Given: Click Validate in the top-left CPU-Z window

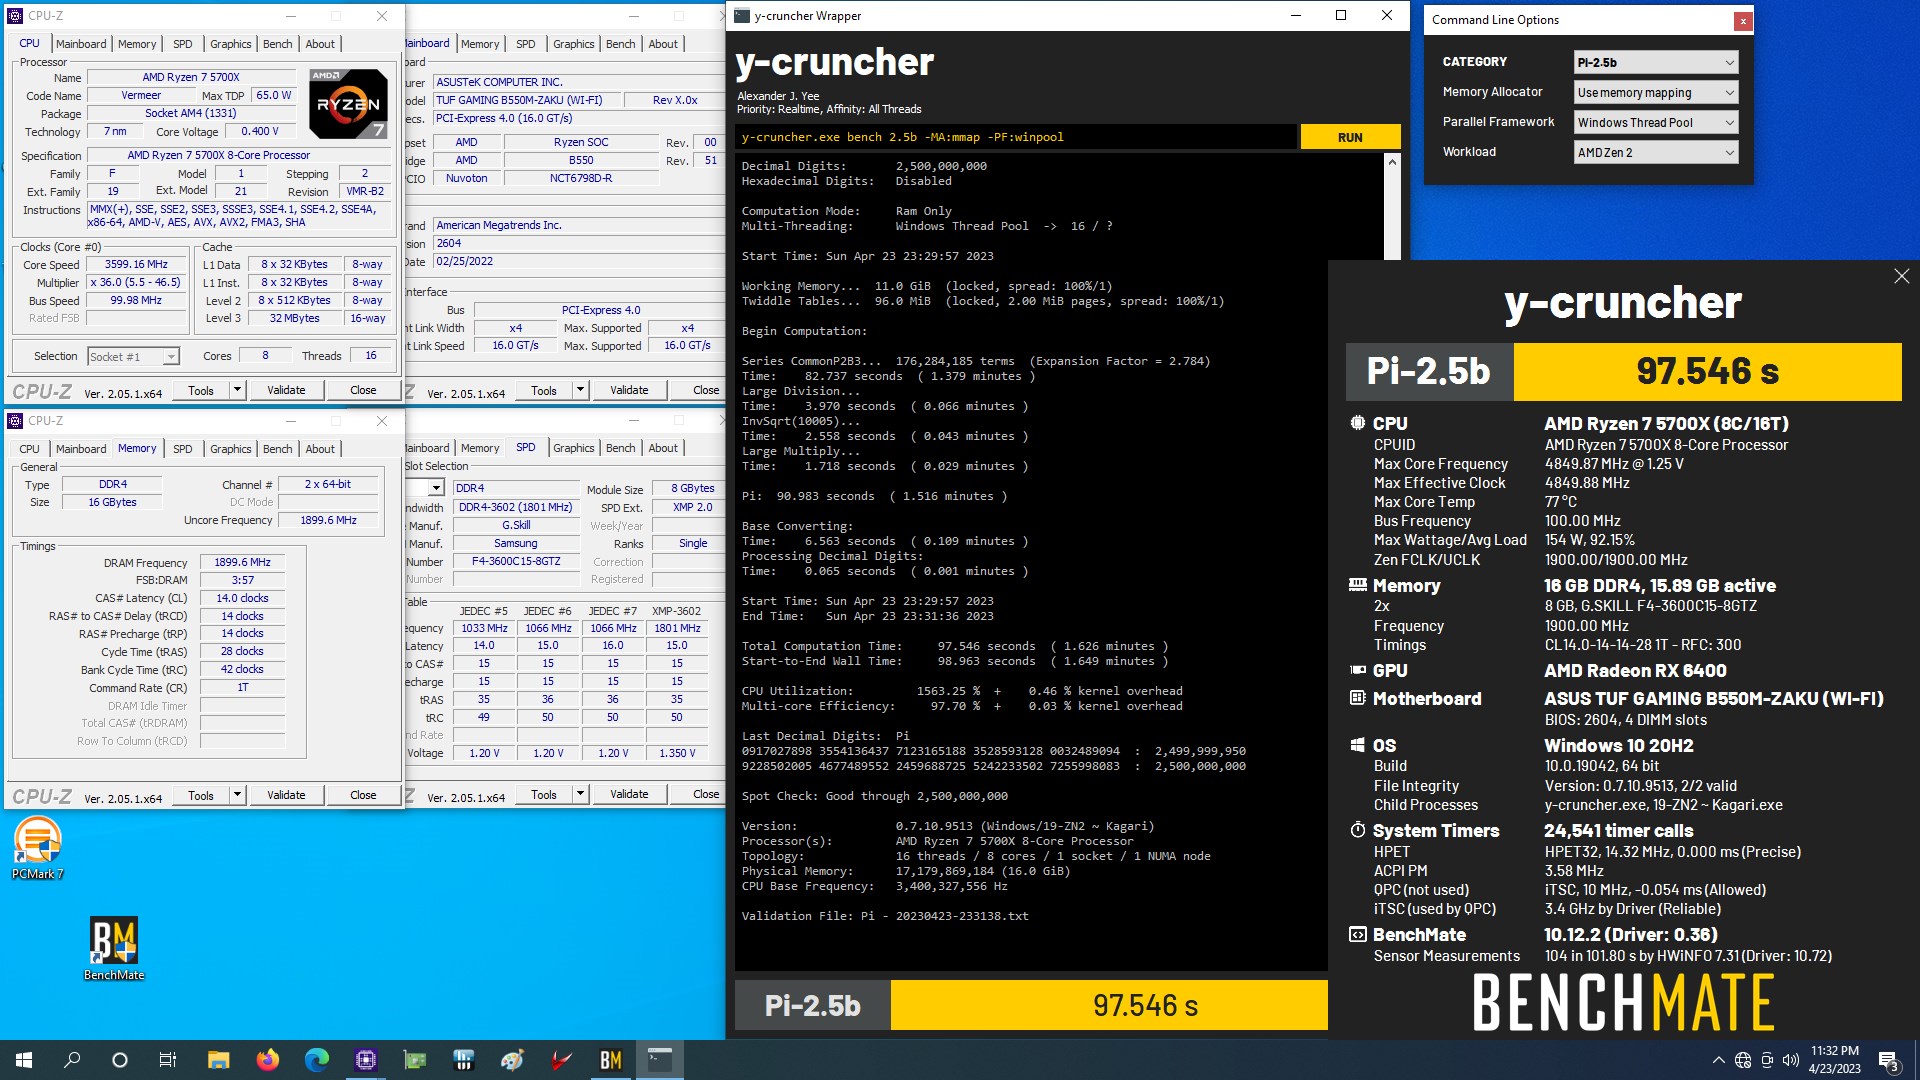Looking at the screenshot, I should 286,390.
